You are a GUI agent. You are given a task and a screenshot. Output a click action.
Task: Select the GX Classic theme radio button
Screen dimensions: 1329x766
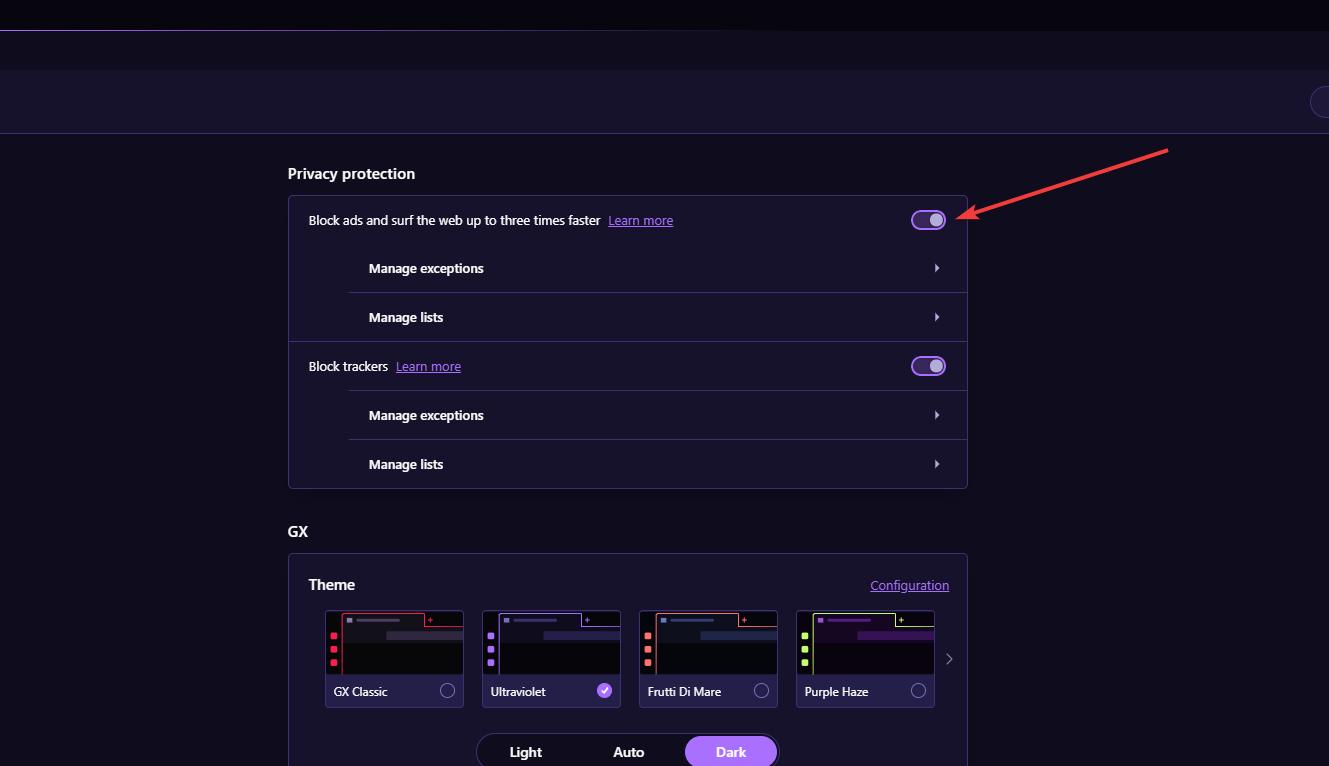click(447, 691)
